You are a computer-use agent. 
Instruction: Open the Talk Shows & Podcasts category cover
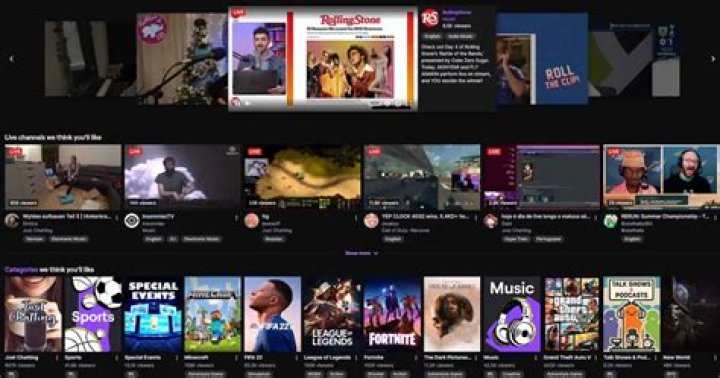[x=631, y=314]
